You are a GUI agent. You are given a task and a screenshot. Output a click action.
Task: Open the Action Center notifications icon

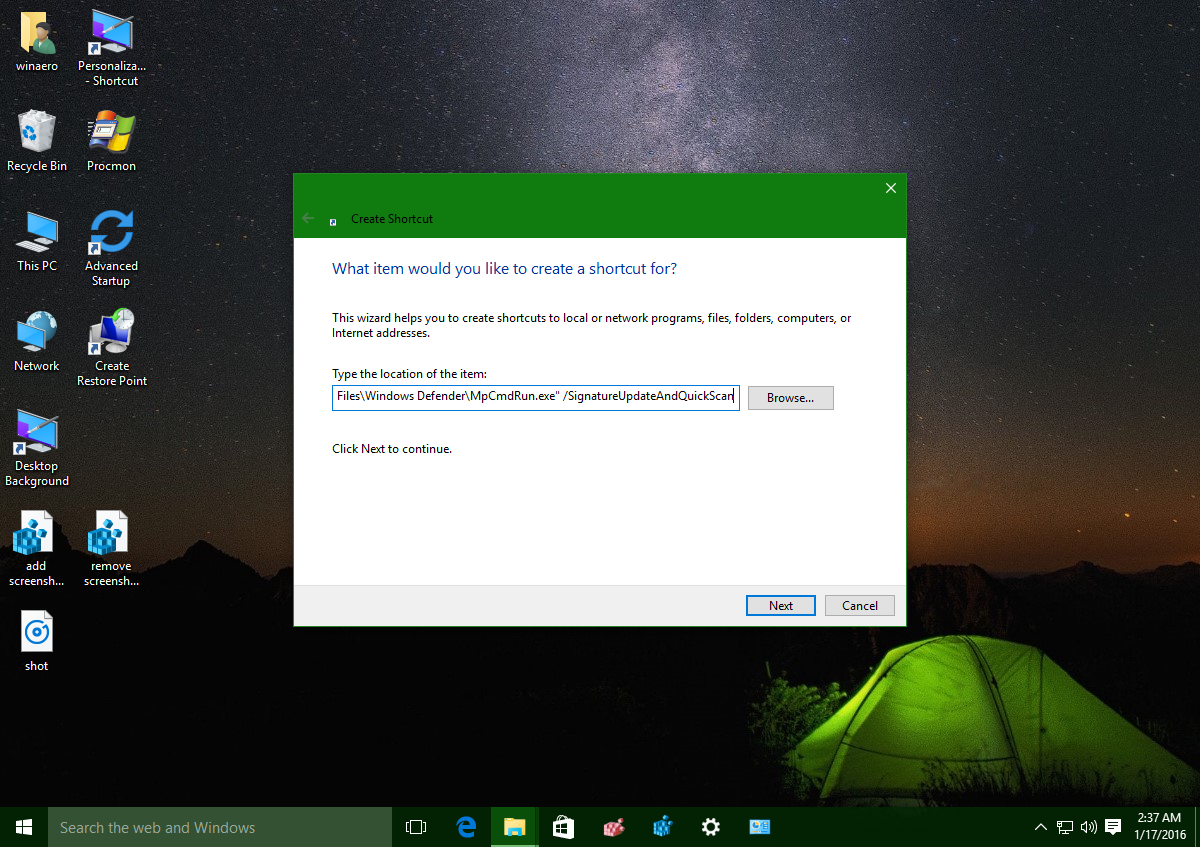(1113, 827)
